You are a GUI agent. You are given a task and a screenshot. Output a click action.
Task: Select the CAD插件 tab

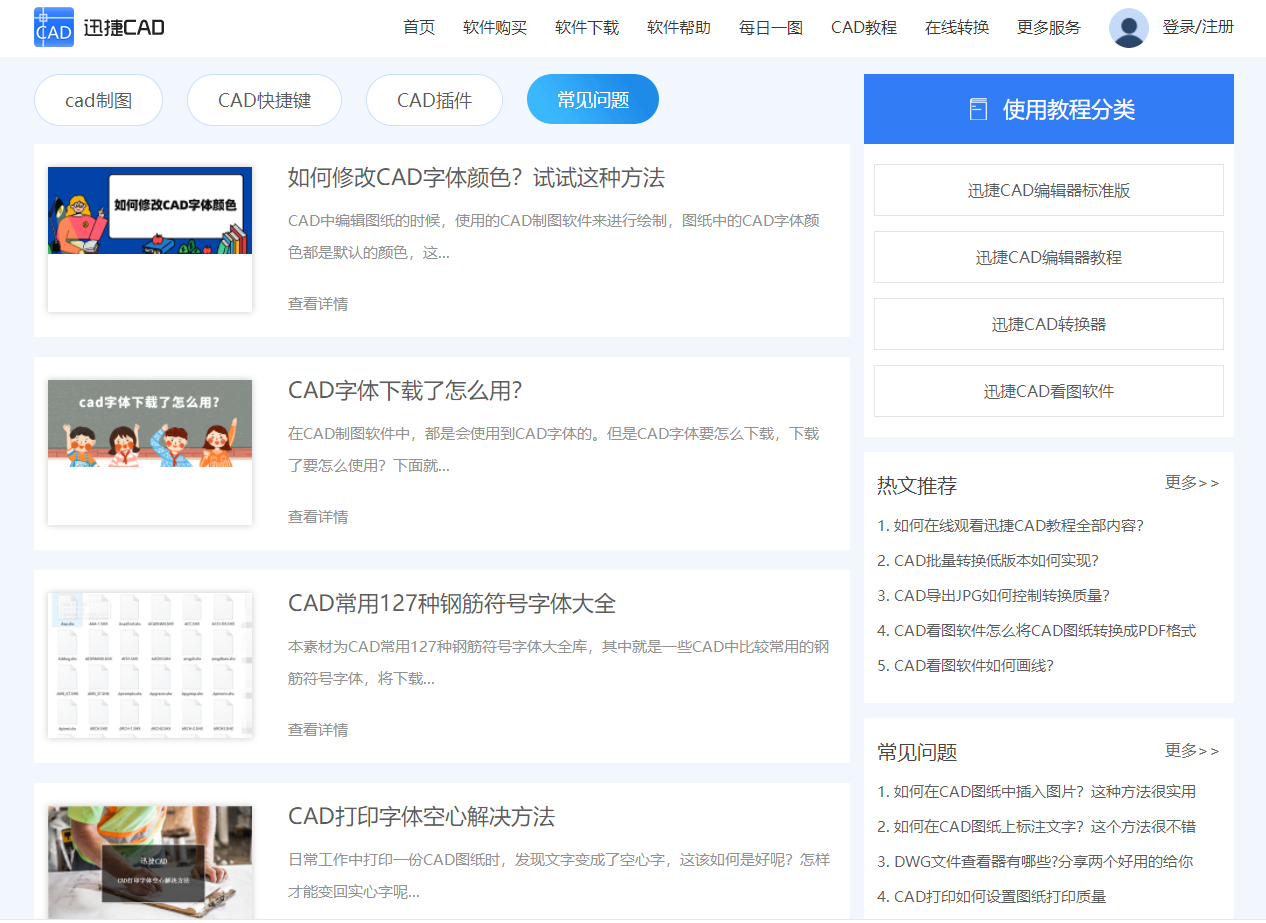click(x=434, y=100)
